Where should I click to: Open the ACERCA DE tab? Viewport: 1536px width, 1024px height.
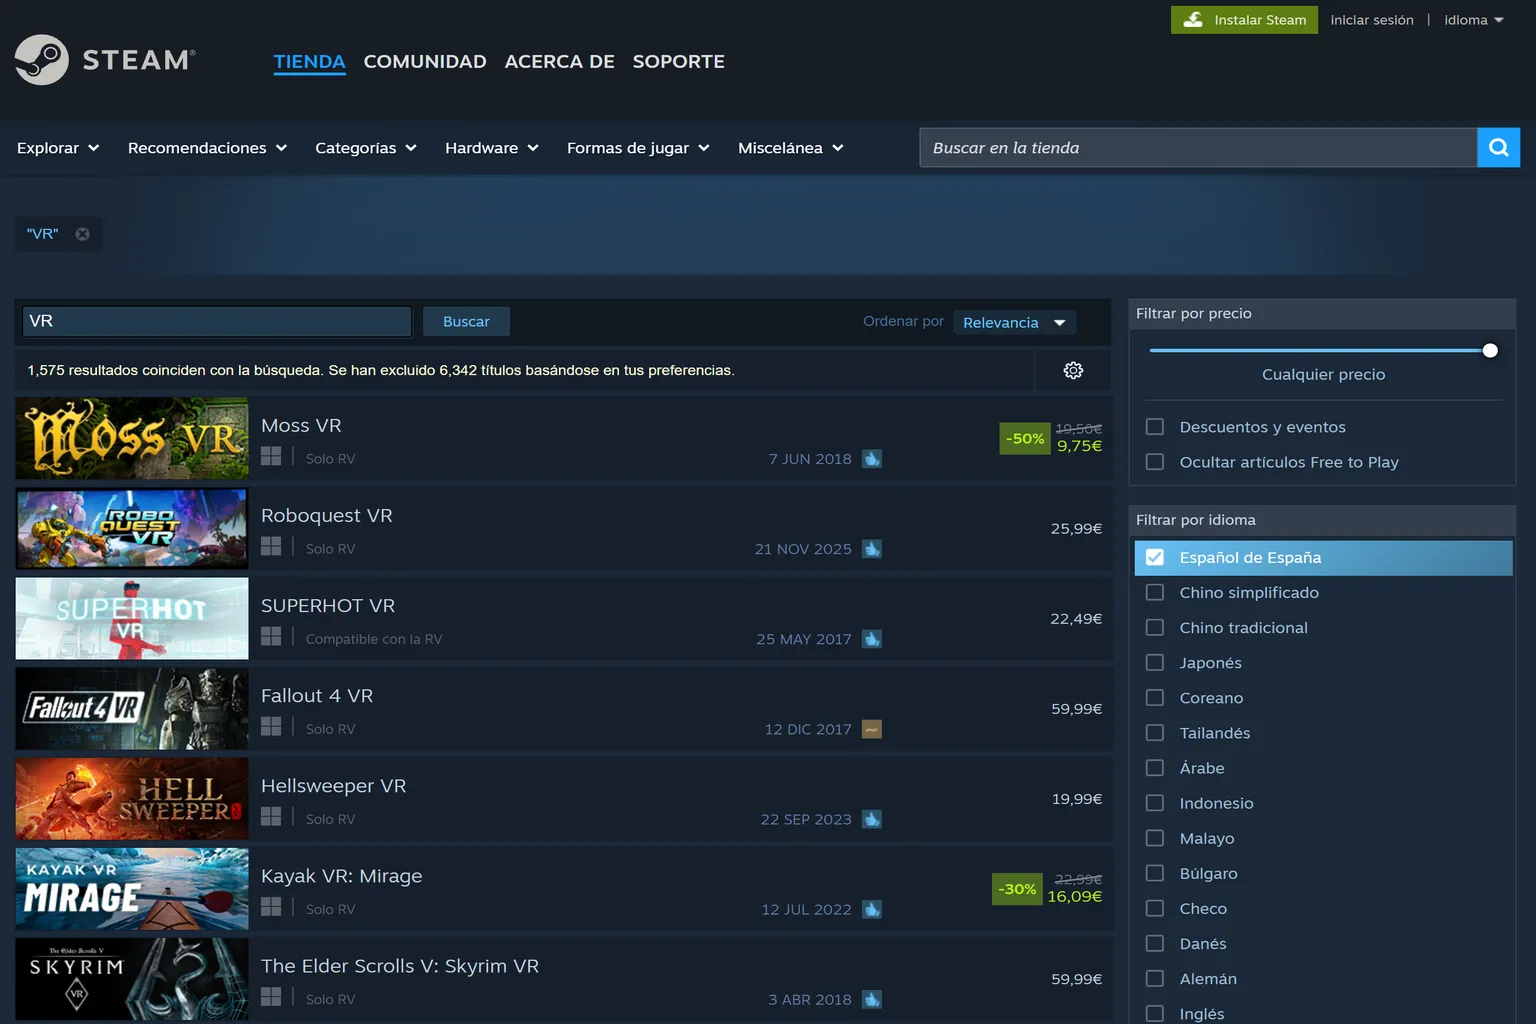tap(559, 61)
